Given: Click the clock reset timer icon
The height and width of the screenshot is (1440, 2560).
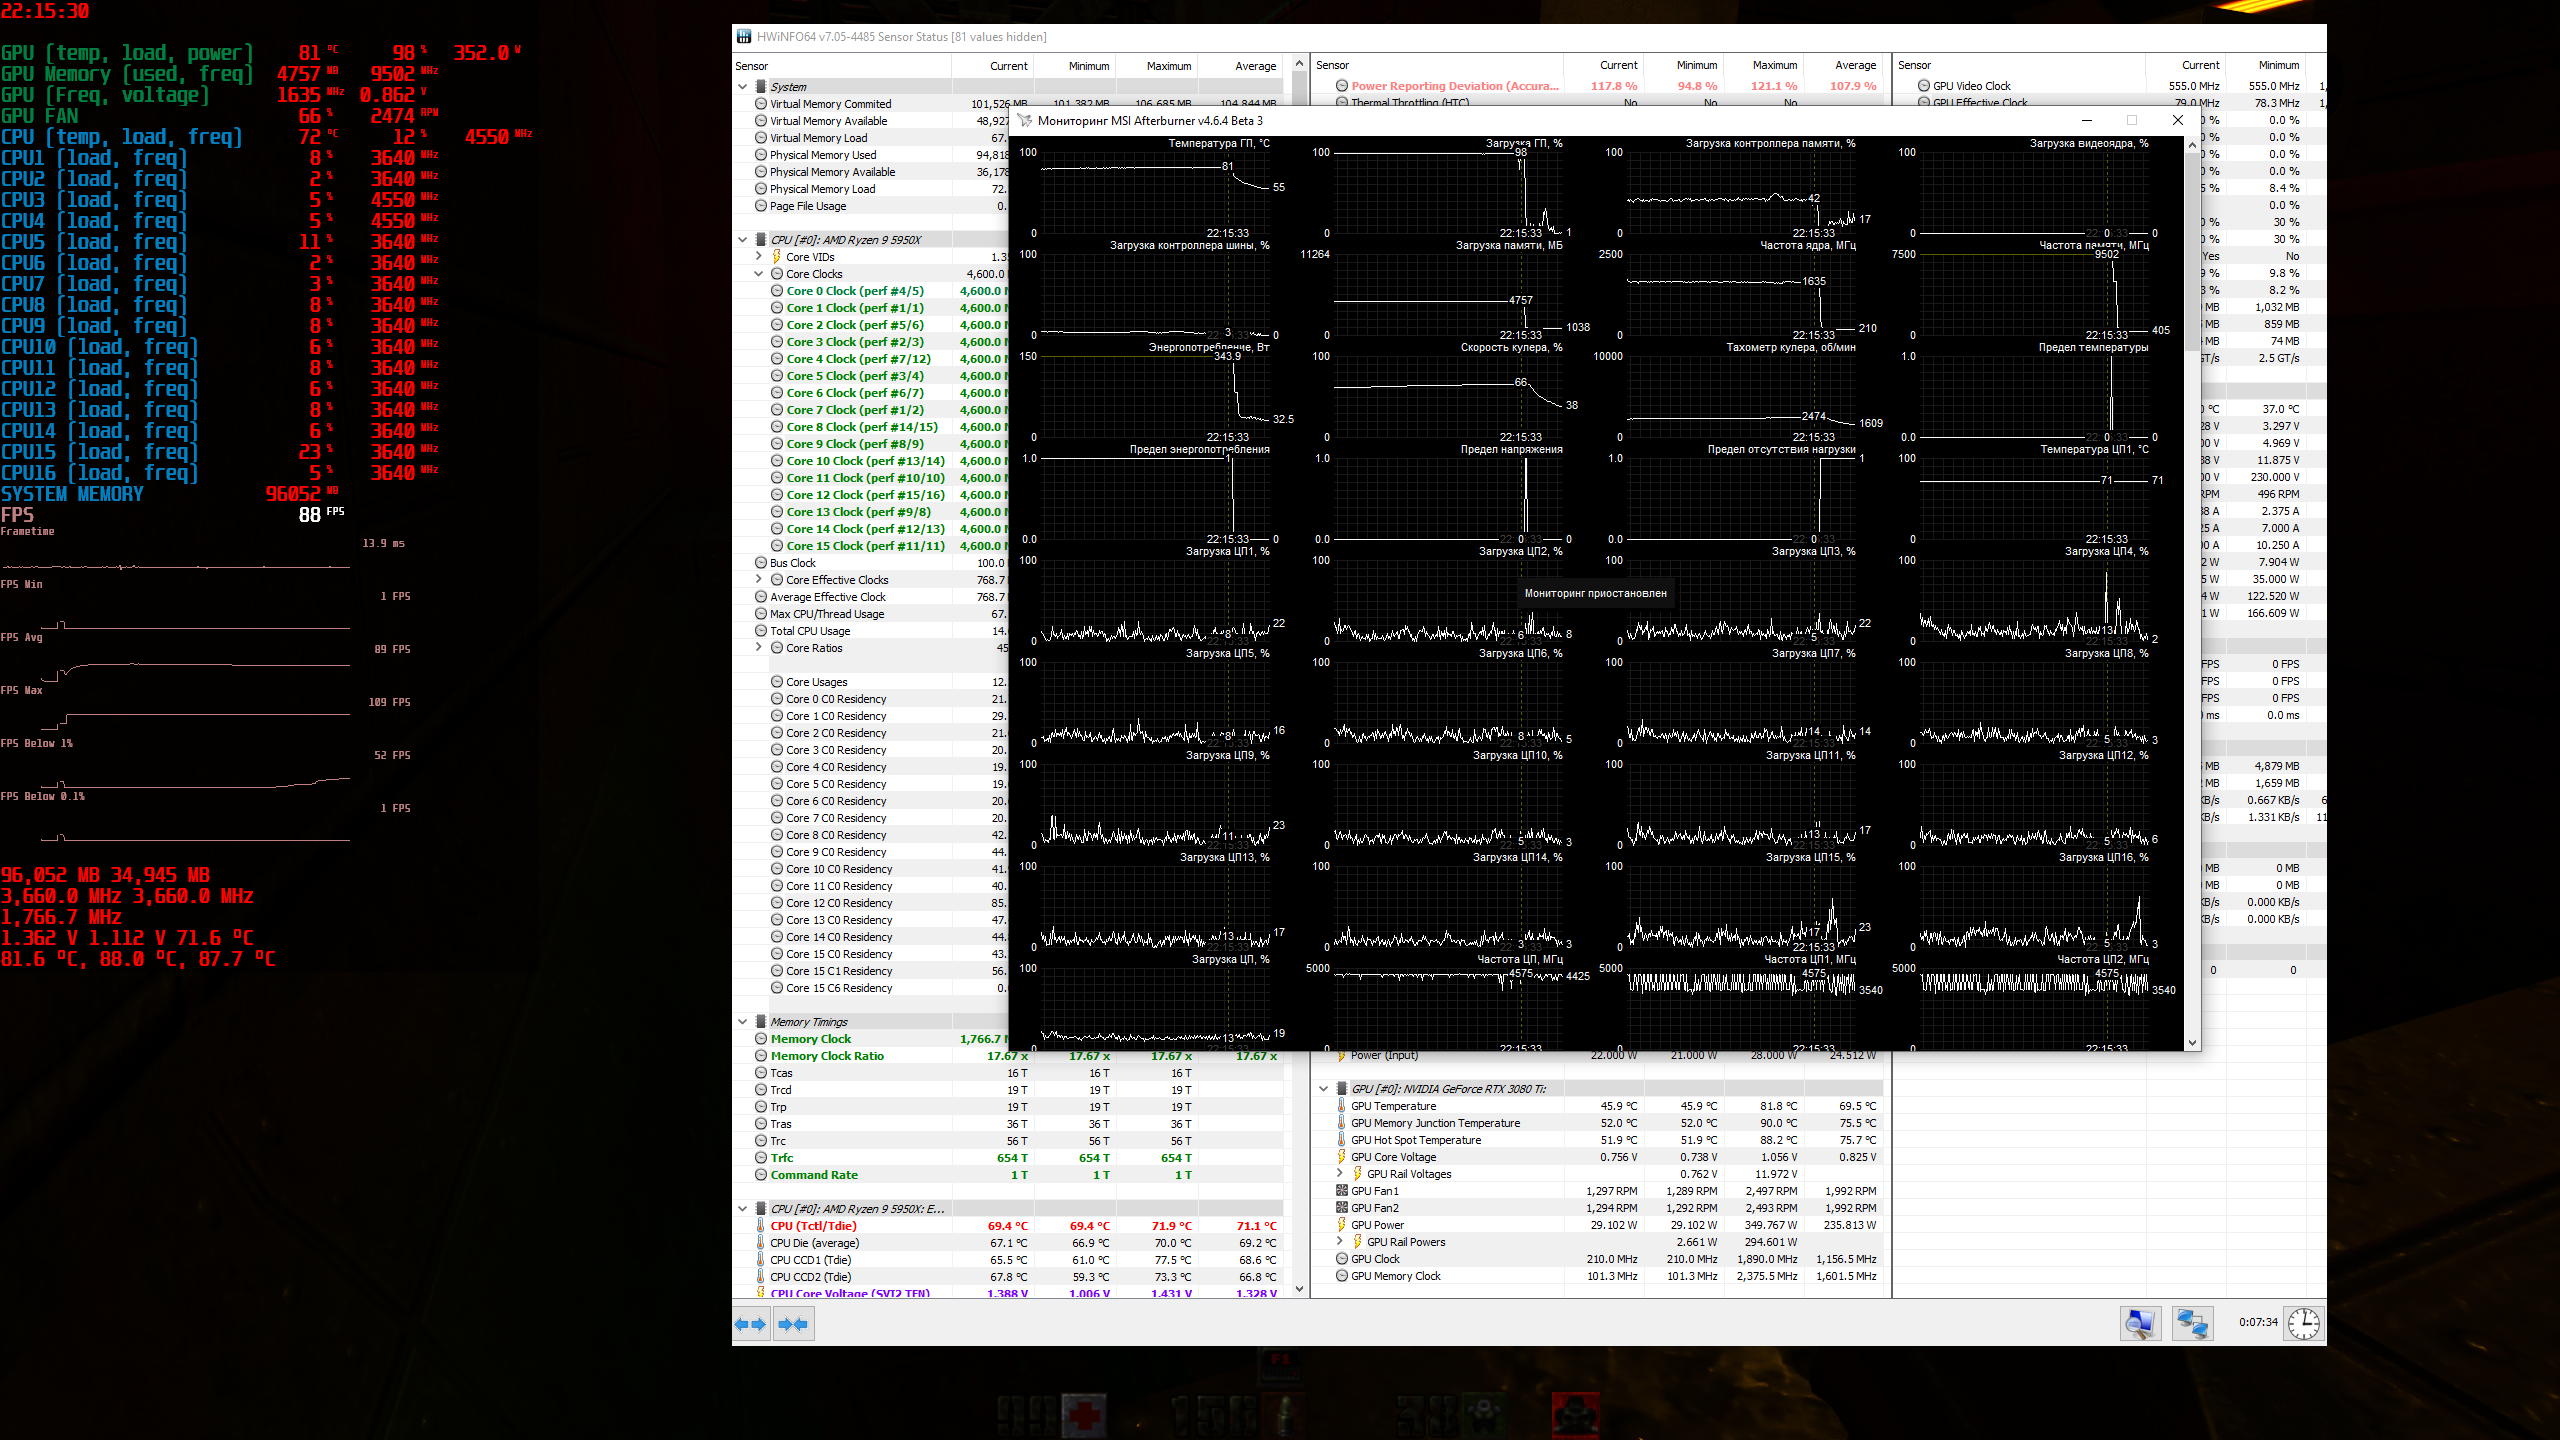Looking at the screenshot, I should coord(2304,1324).
